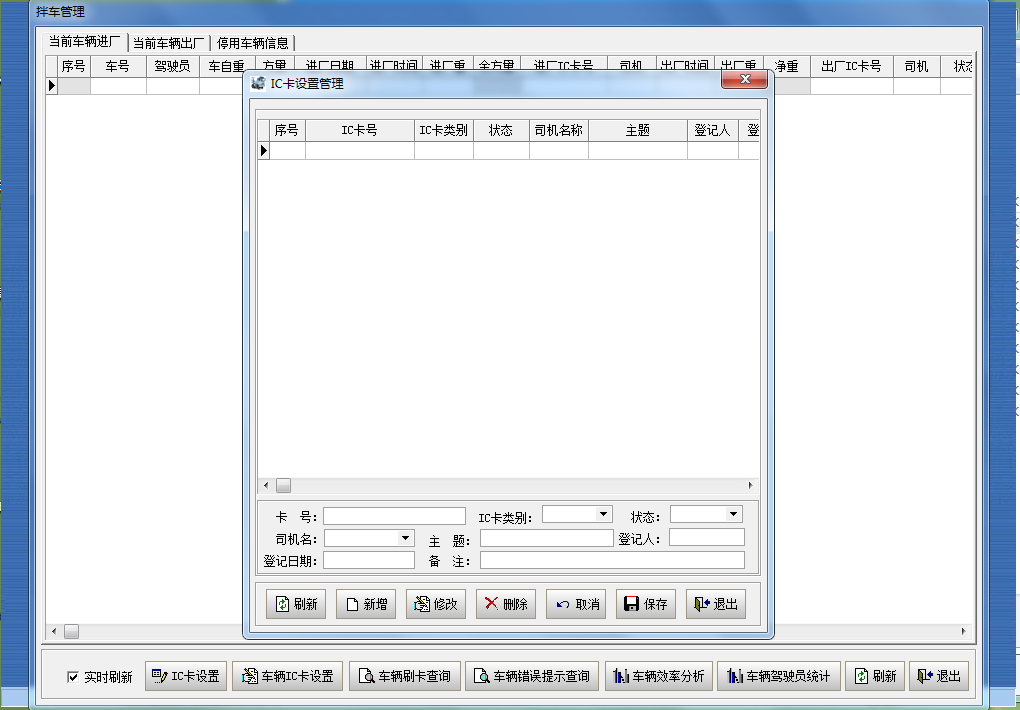Switch to the 当前车辆出厂 tab
The height and width of the screenshot is (710, 1020).
[x=168, y=43]
